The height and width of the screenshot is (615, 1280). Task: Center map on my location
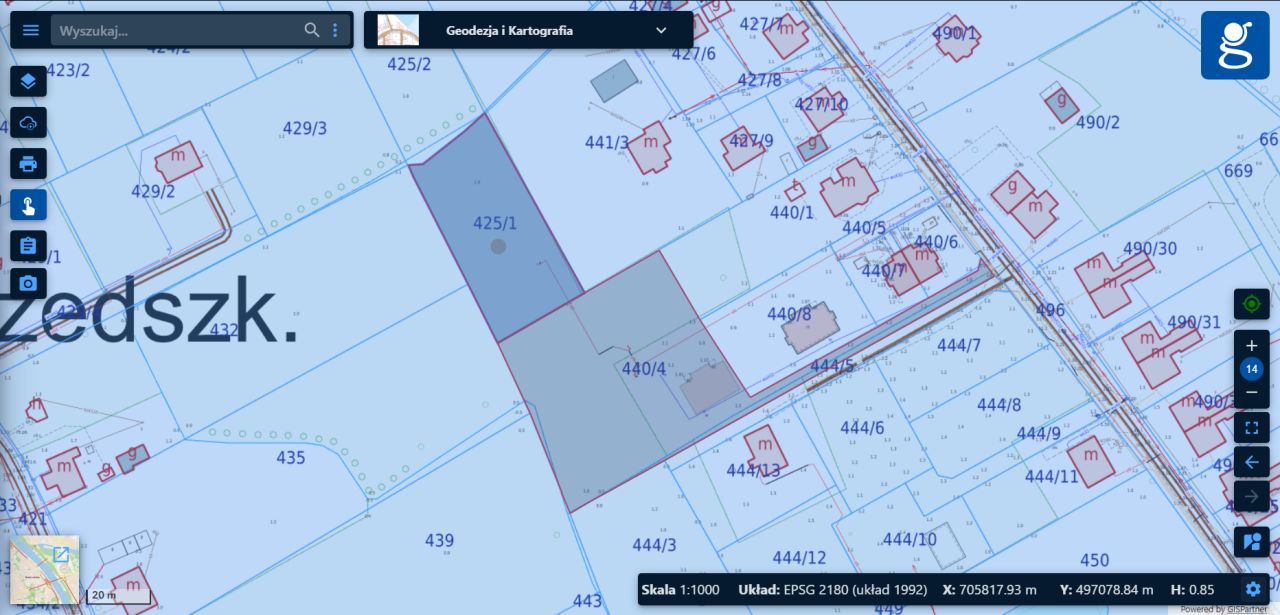[1251, 304]
